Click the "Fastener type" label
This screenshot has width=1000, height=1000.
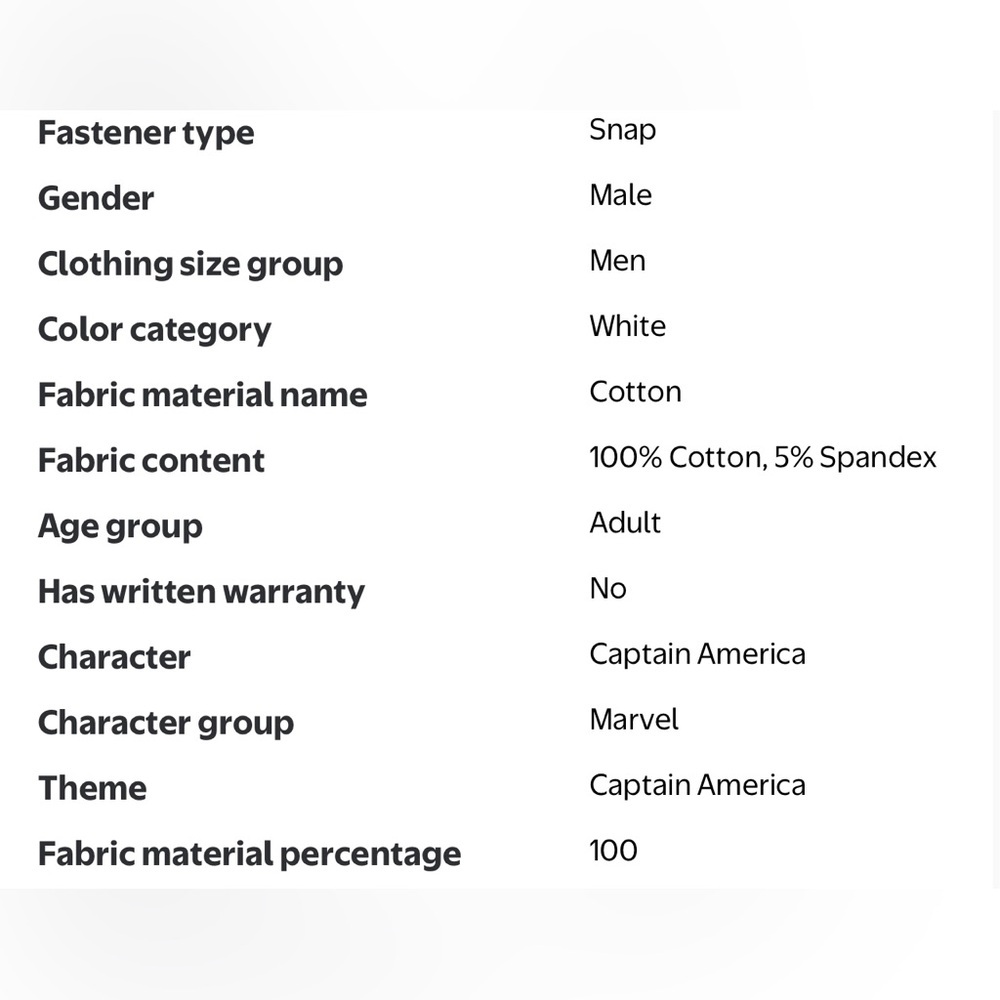pyautogui.click(x=146, y=133)
